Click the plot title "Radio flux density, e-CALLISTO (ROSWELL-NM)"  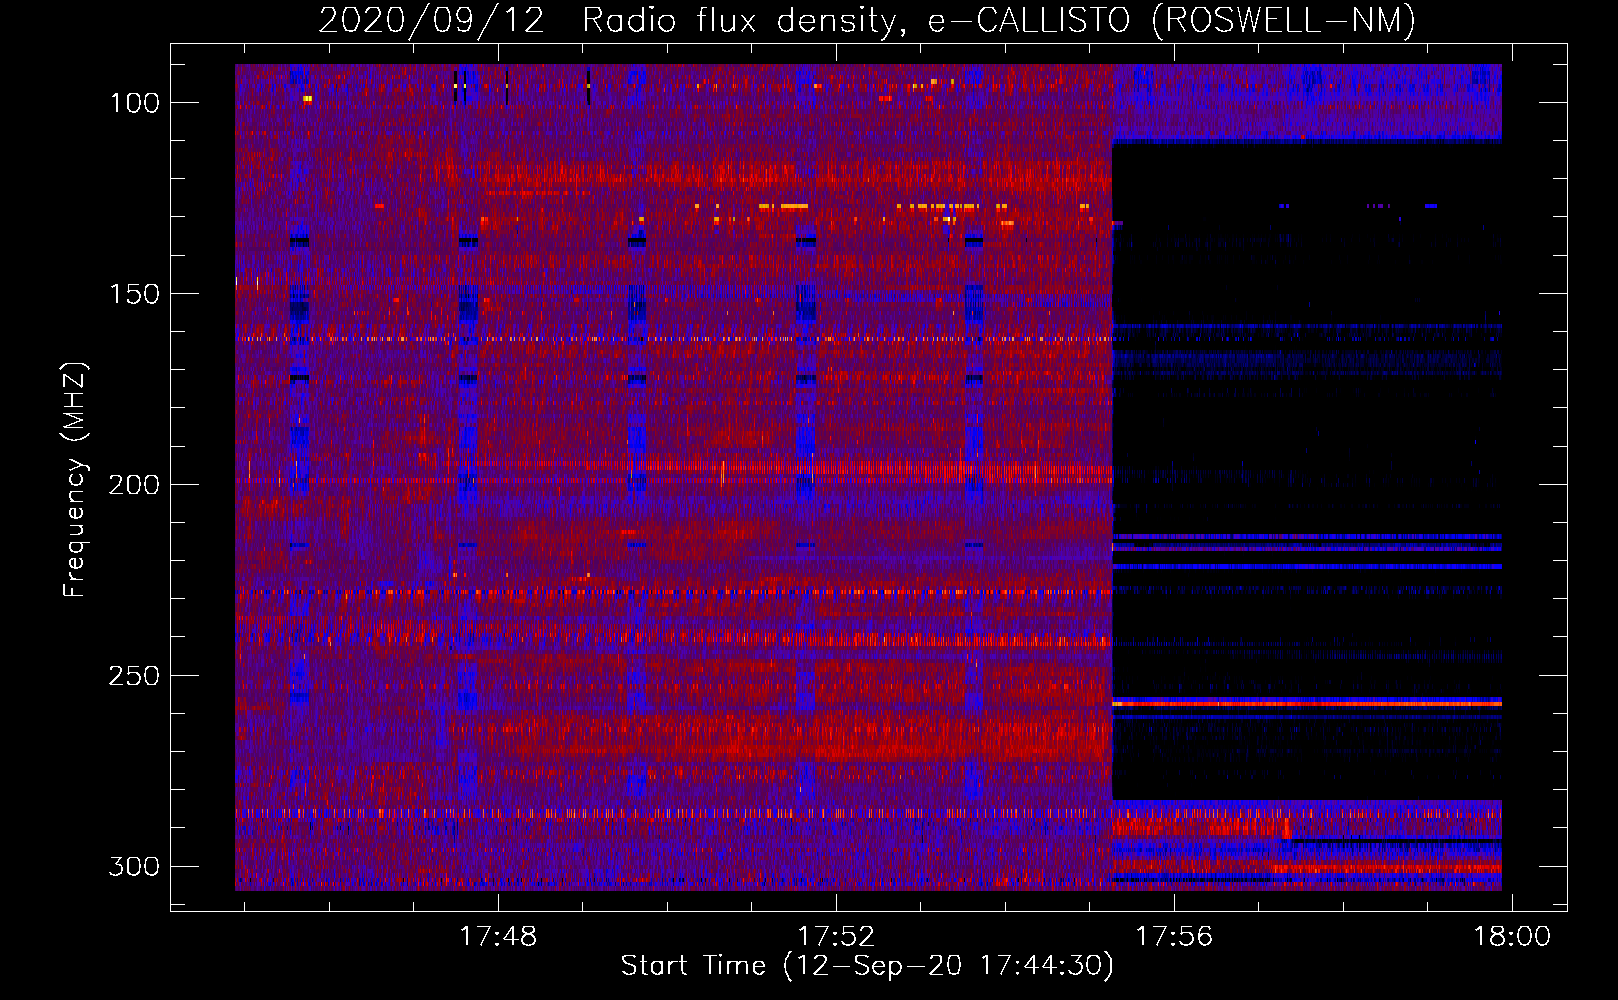pyautogui.click(x=999, y=20)
